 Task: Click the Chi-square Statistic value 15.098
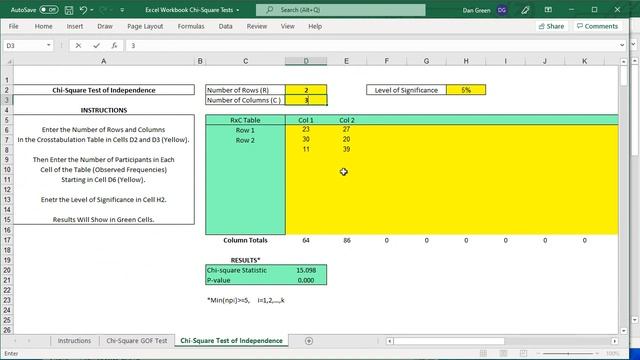[306, 270]
